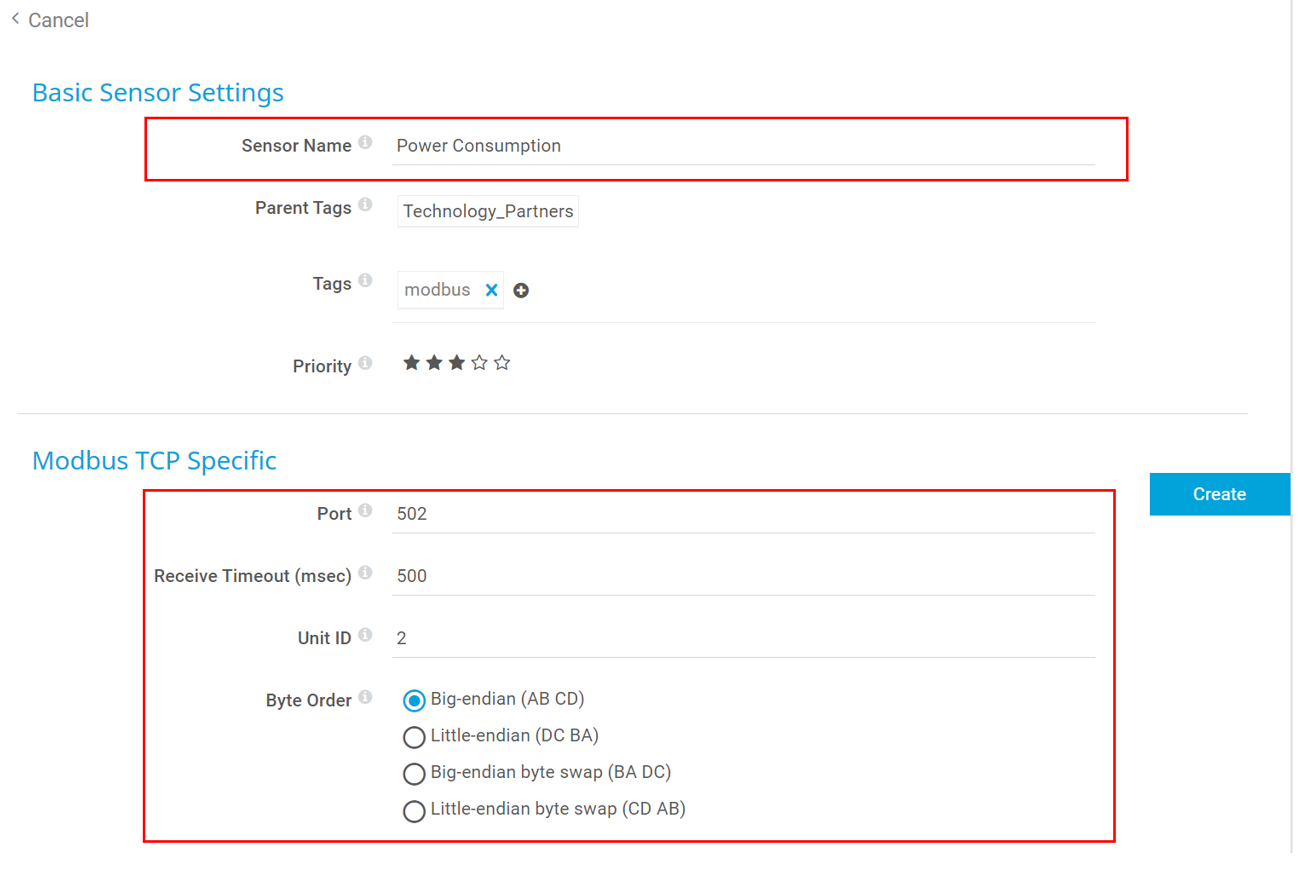Set priority to one star
This screenshot has width=1302, height=870.
point(411,363)
